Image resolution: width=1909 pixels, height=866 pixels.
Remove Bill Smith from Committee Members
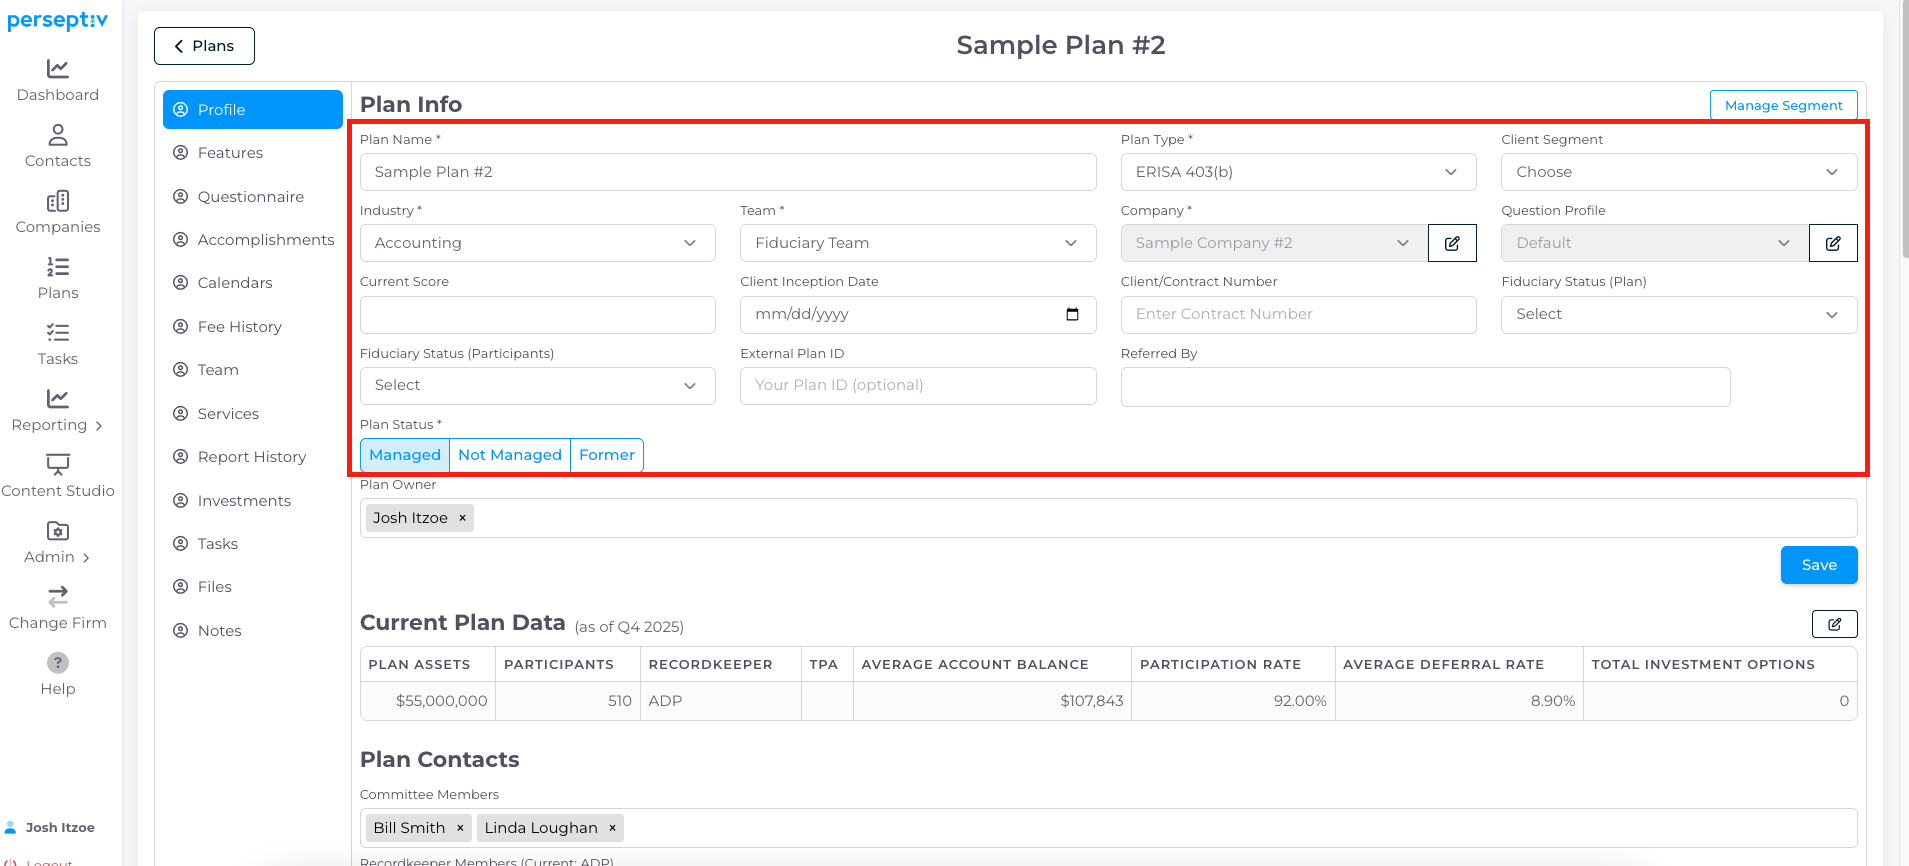click(460, 828)
